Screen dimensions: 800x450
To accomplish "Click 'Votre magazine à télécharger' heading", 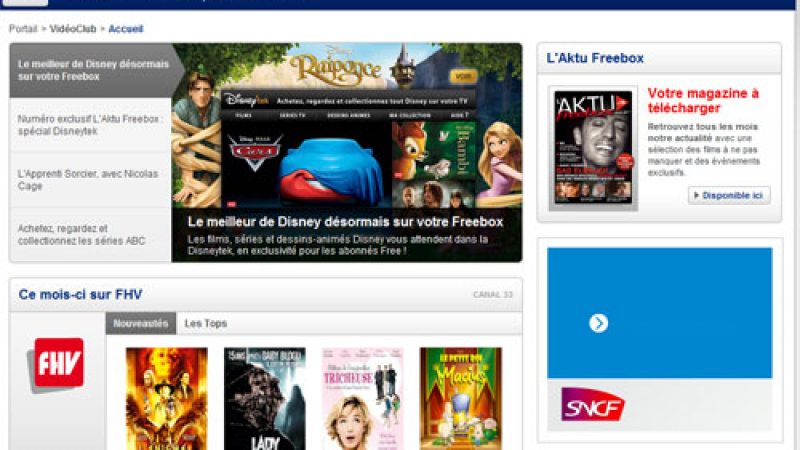I will coord(703,101).
